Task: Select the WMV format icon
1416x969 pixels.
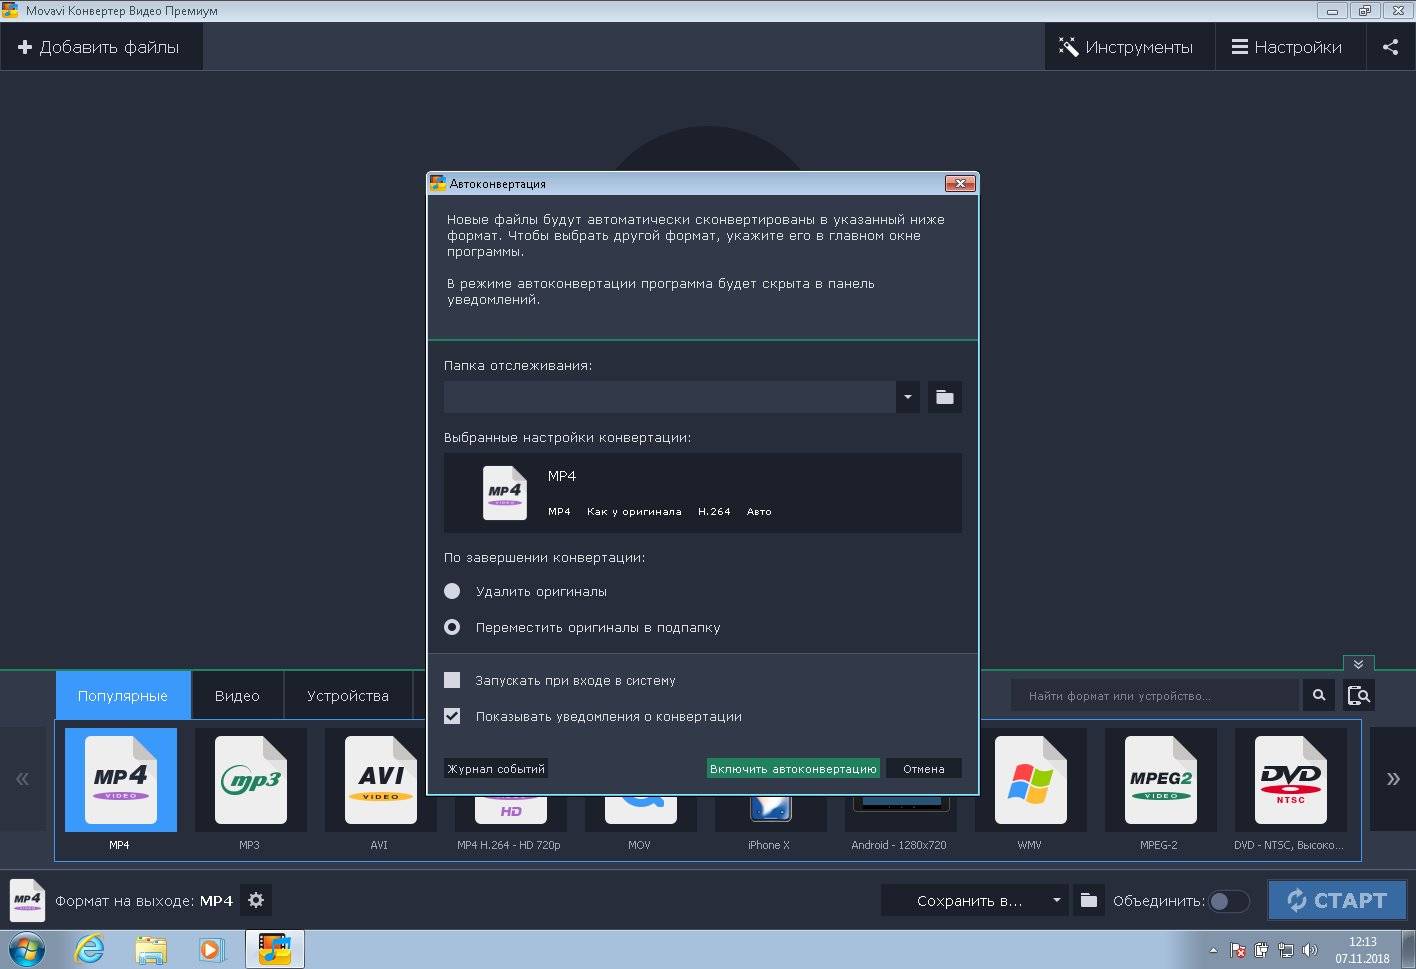Action: pyautogui.click(x=1030, y=781)
